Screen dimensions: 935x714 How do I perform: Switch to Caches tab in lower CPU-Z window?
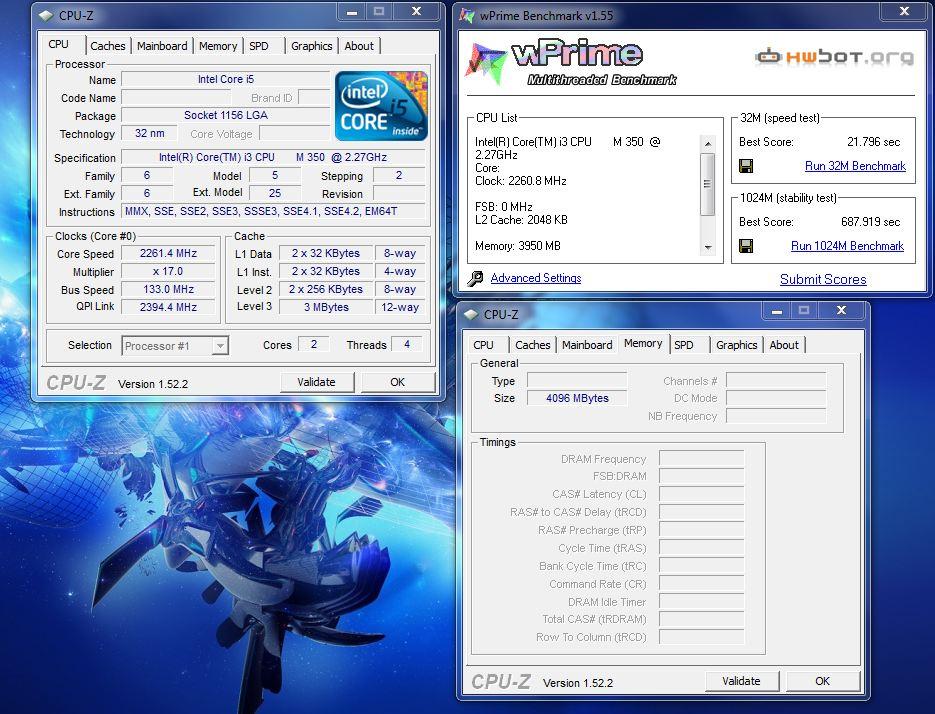[x=532, y=345]
